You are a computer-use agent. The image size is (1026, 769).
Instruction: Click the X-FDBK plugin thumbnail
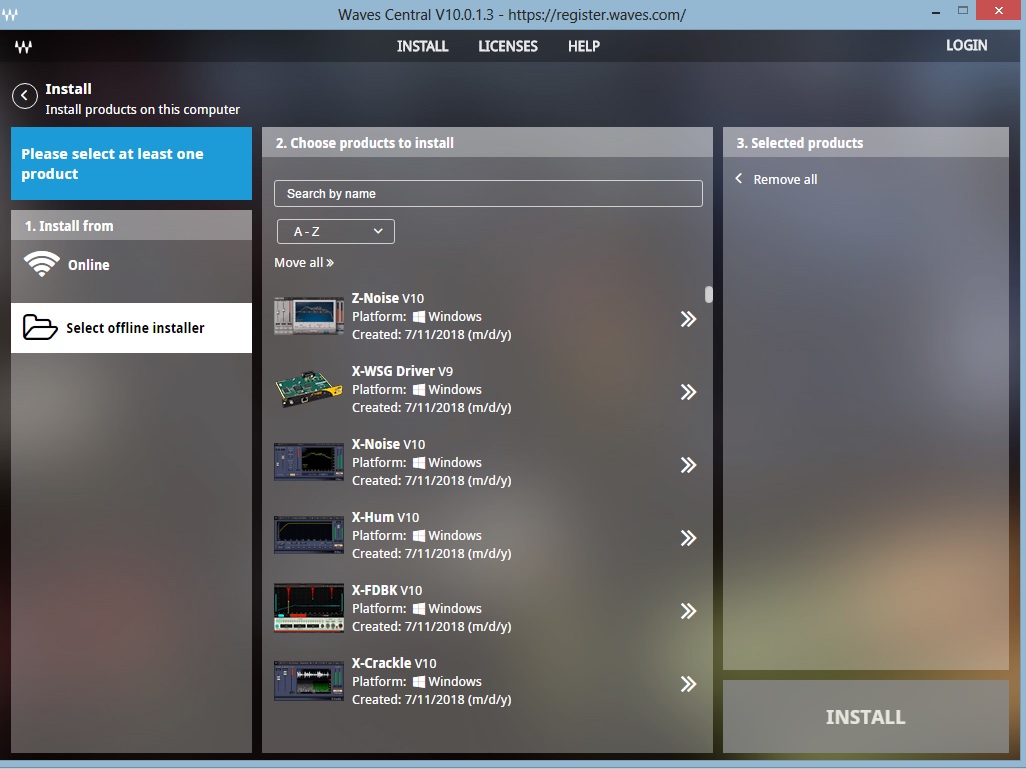(x=309, y=608)
